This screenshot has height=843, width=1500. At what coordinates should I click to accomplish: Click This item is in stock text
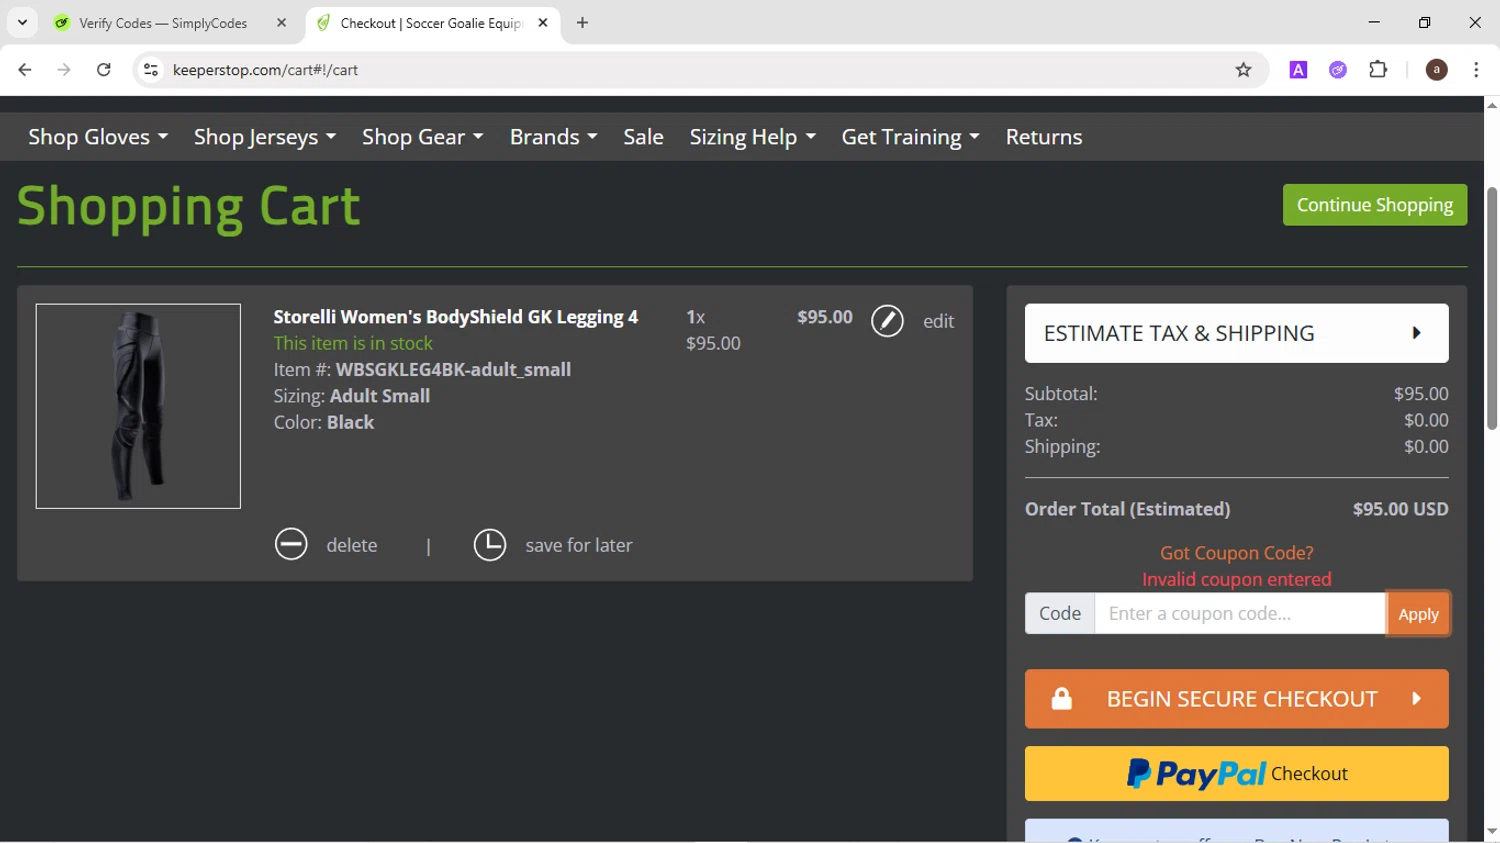tap(353, 343)
